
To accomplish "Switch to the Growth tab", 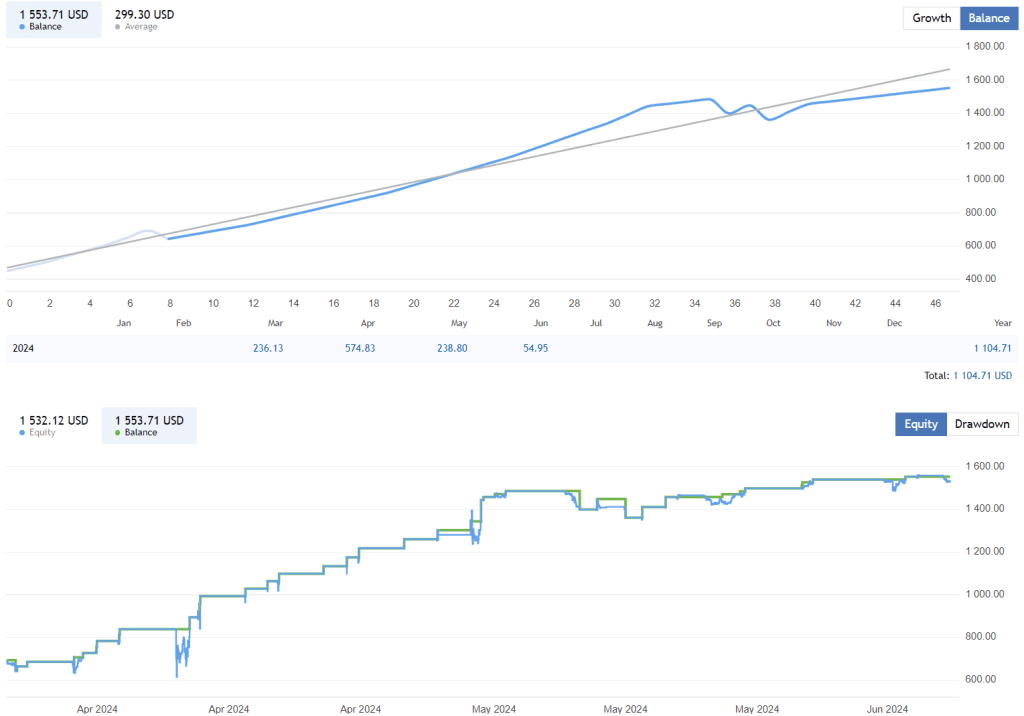I will coord(930,18).
